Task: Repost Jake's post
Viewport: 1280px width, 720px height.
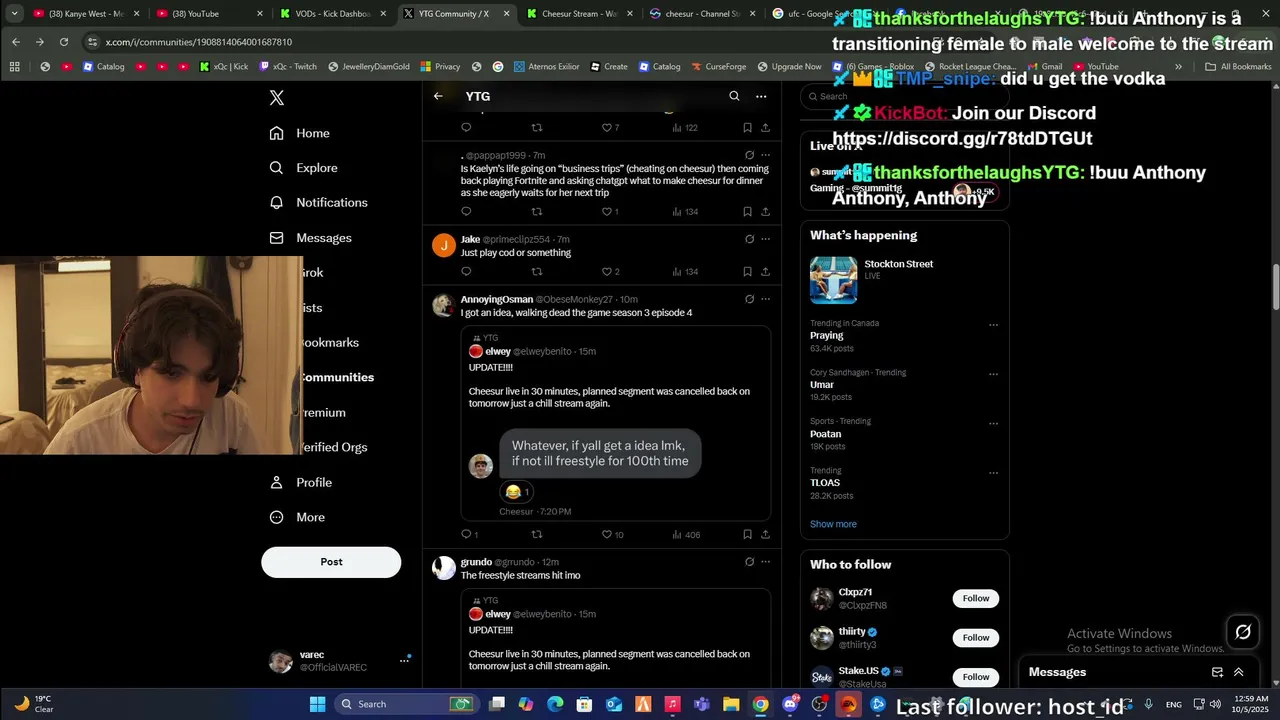Action: click(537, 272)
